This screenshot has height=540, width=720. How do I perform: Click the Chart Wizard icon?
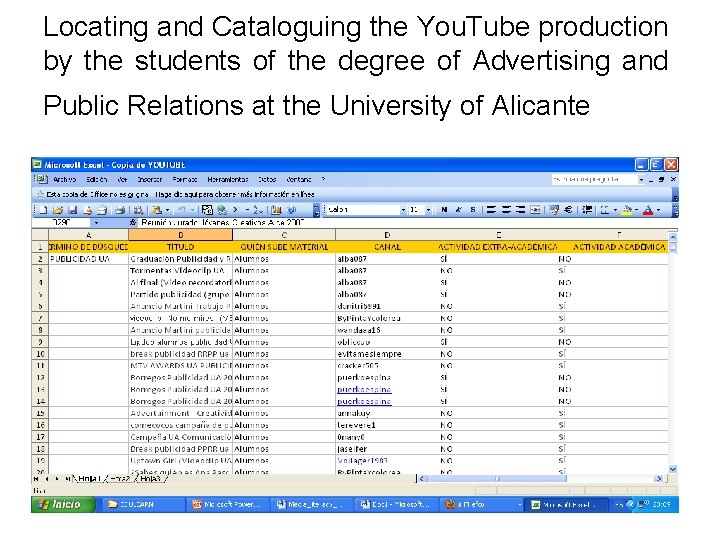tap(276, 210)
